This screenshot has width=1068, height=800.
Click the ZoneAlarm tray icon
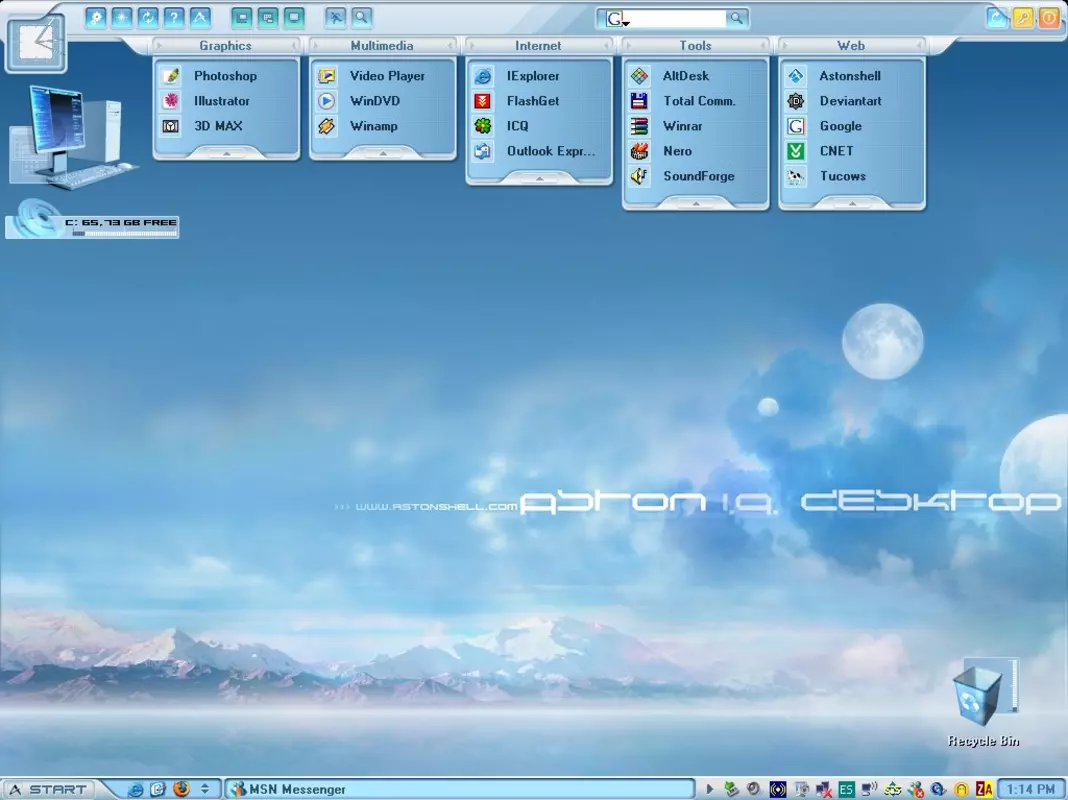click(984, 789)
